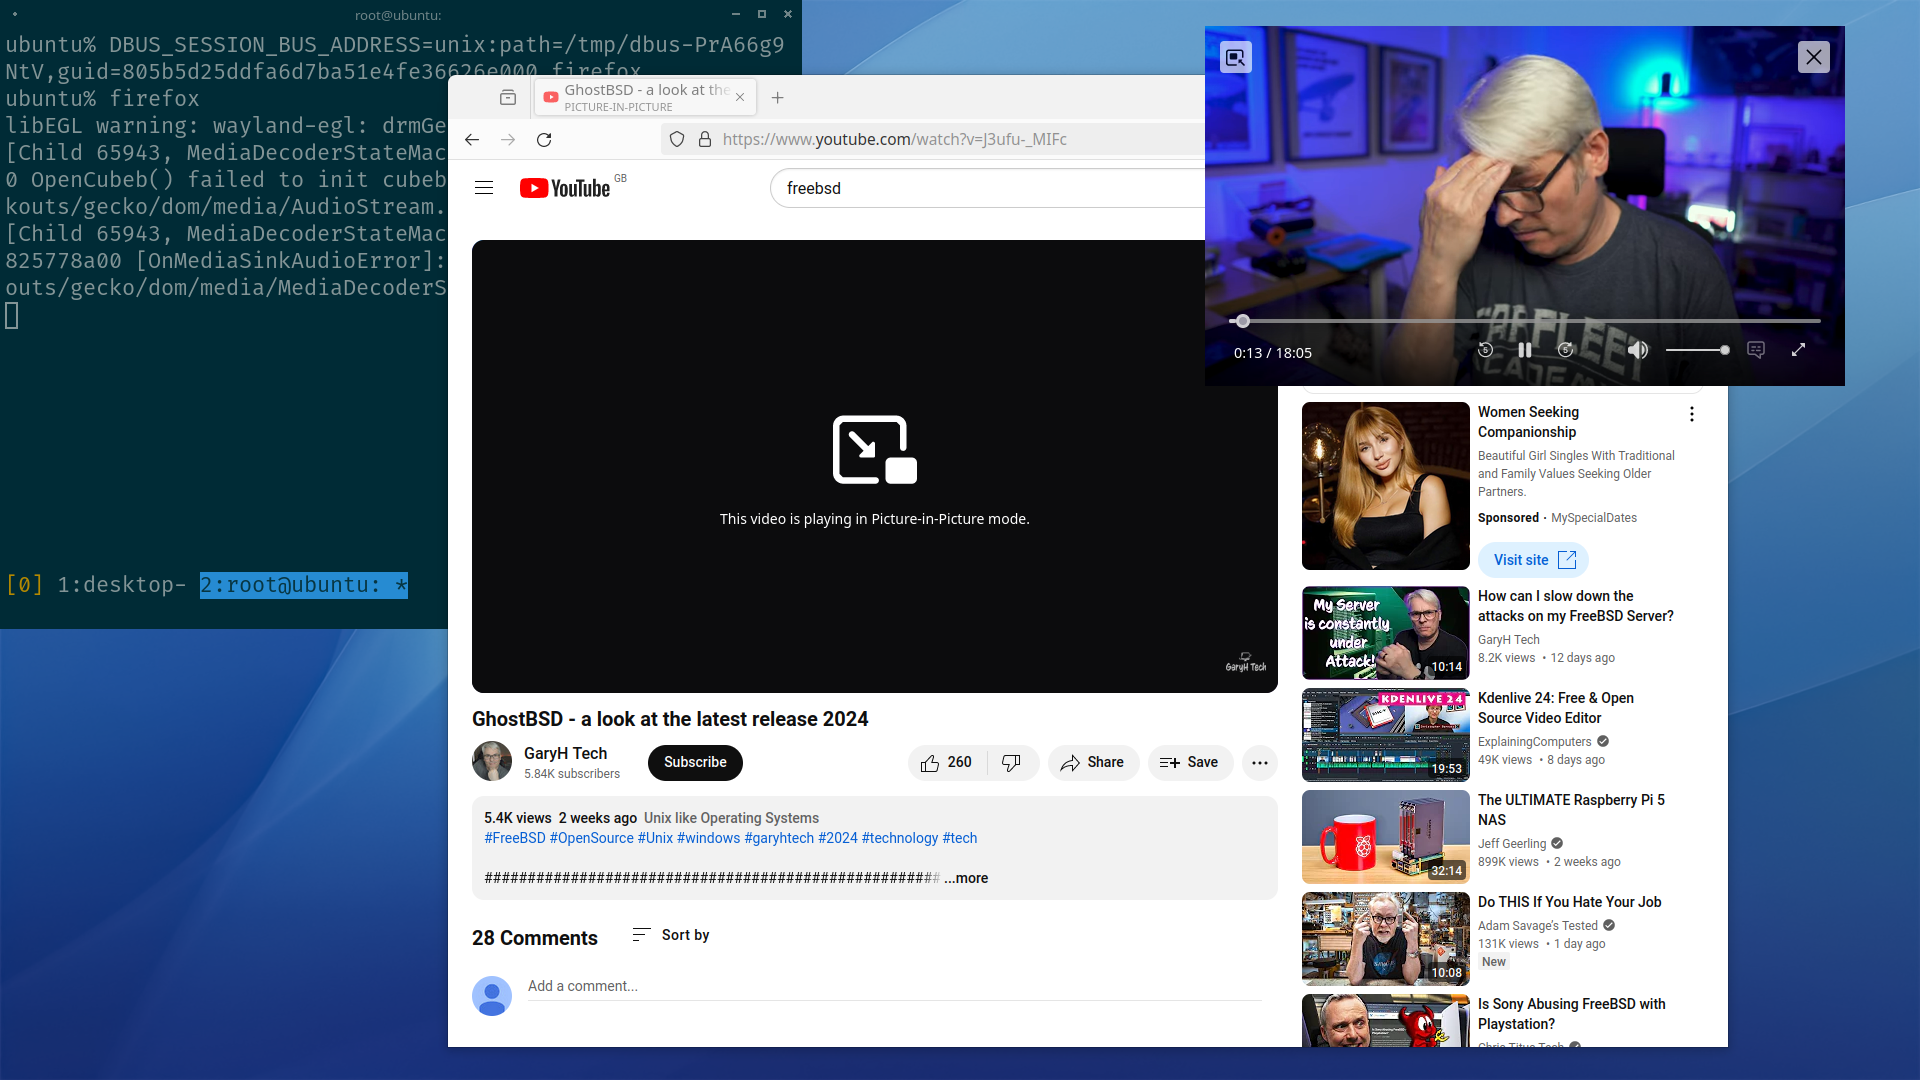The width and height of the screenshot is (1920, 1080).
Task: Click the #OpenSource hashtag
Action: click(592, 838)
